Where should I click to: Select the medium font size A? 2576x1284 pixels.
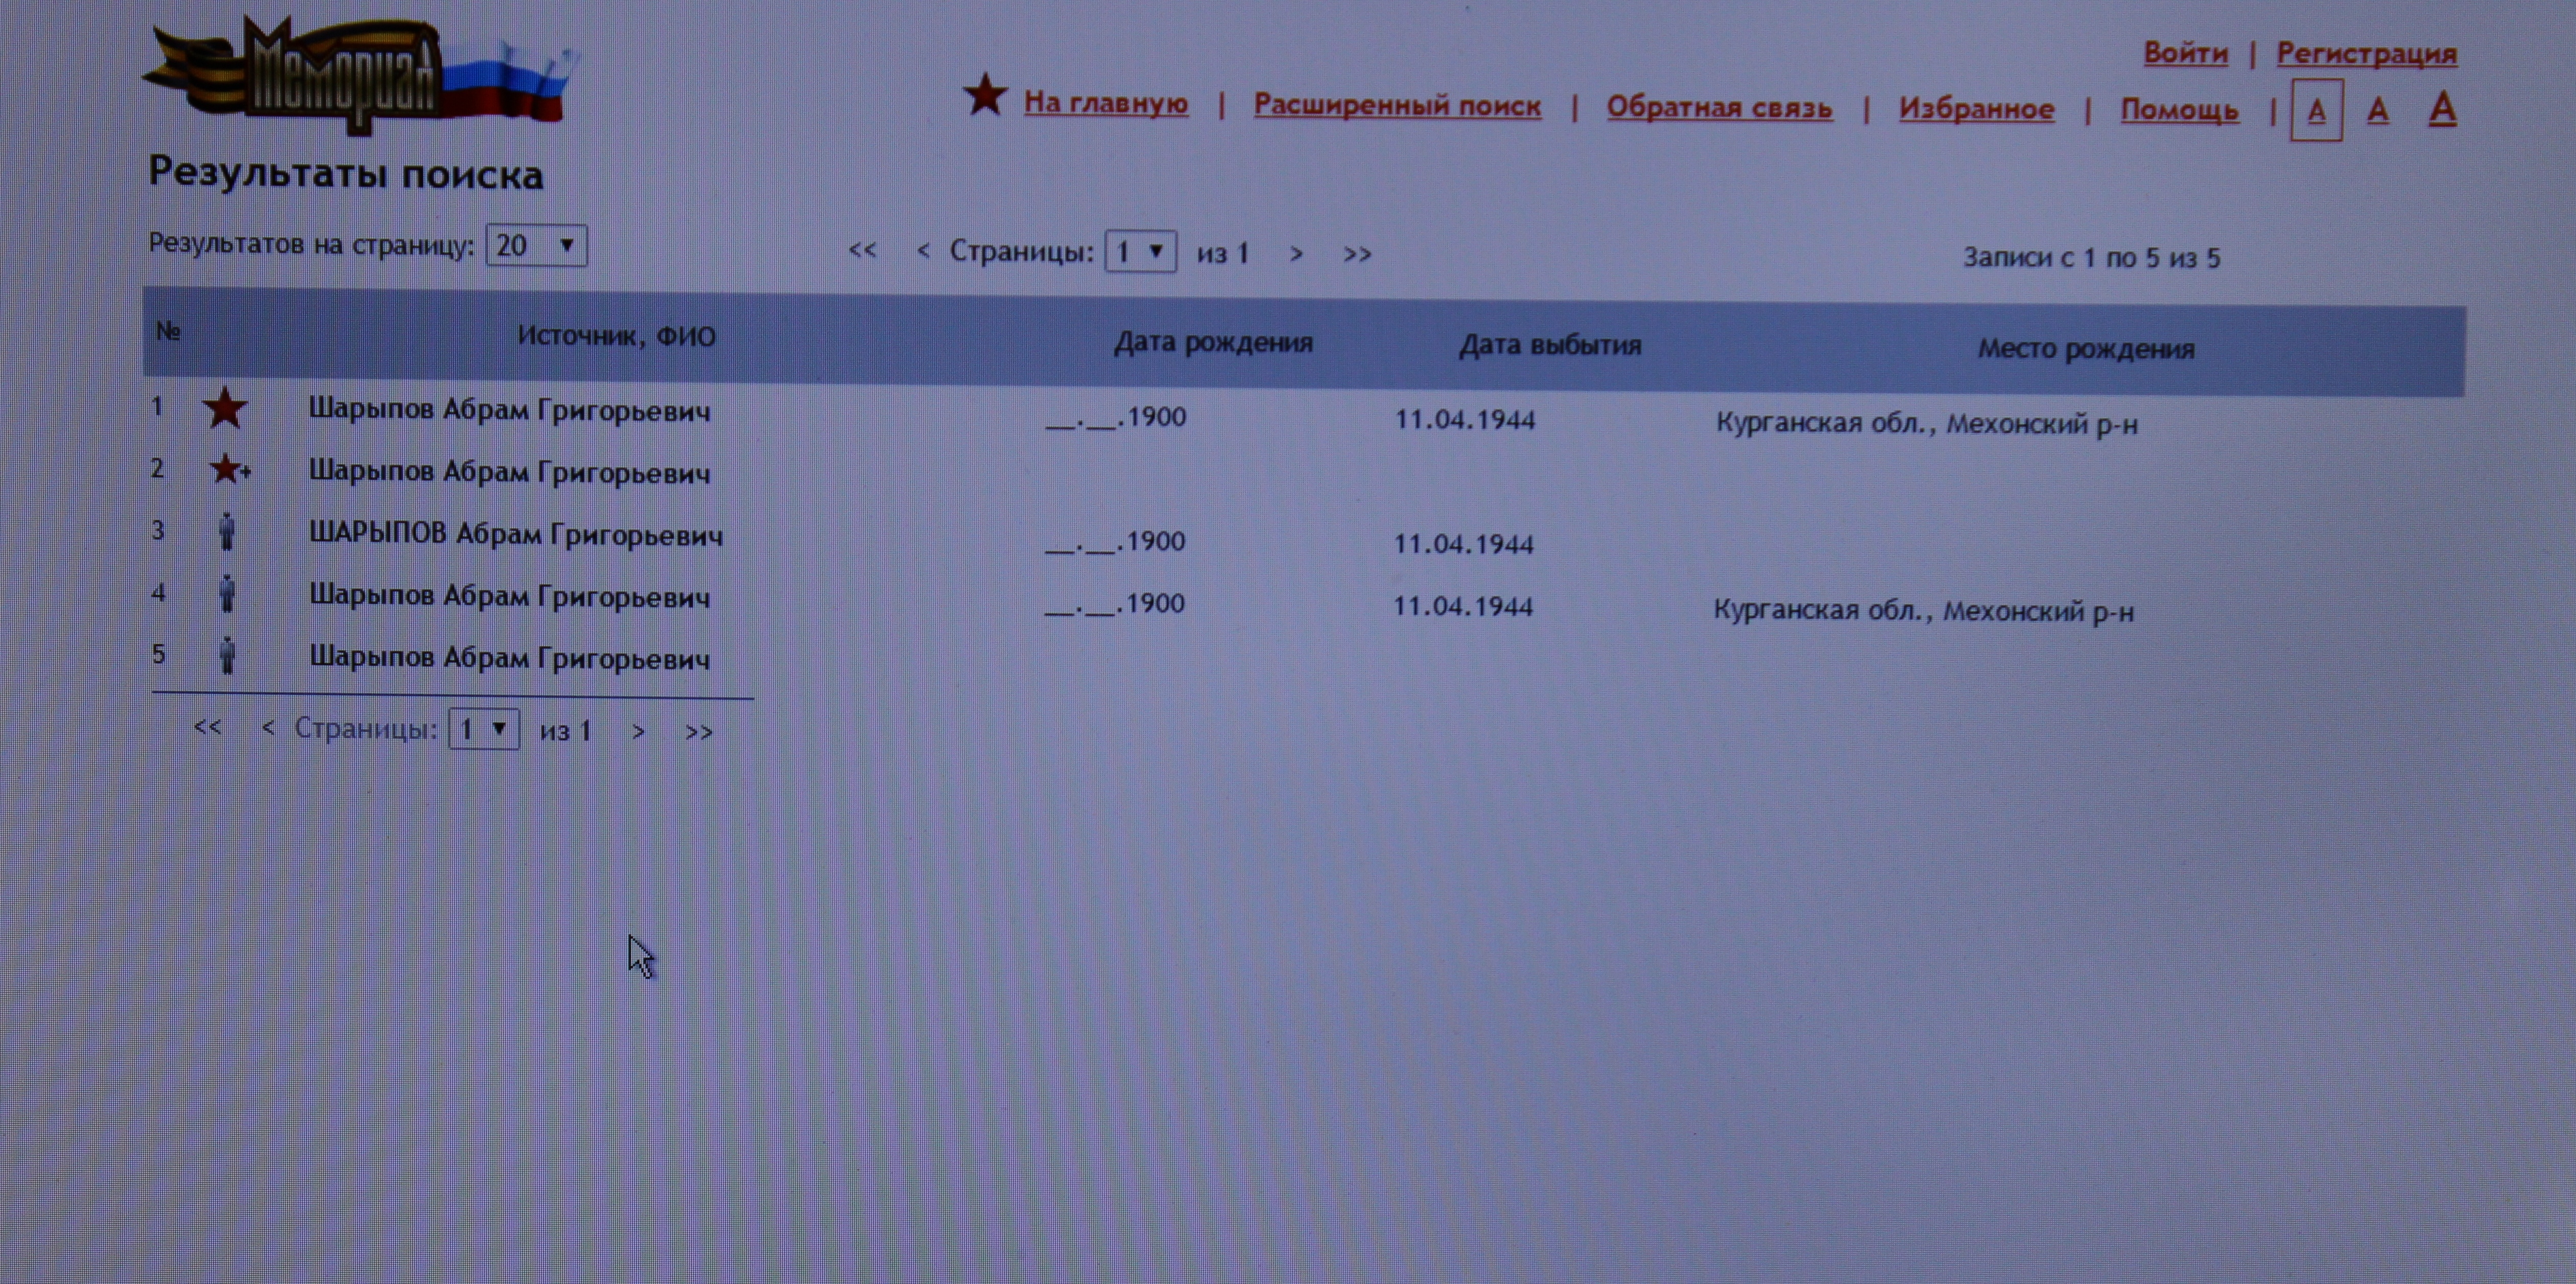[2378, 110]
